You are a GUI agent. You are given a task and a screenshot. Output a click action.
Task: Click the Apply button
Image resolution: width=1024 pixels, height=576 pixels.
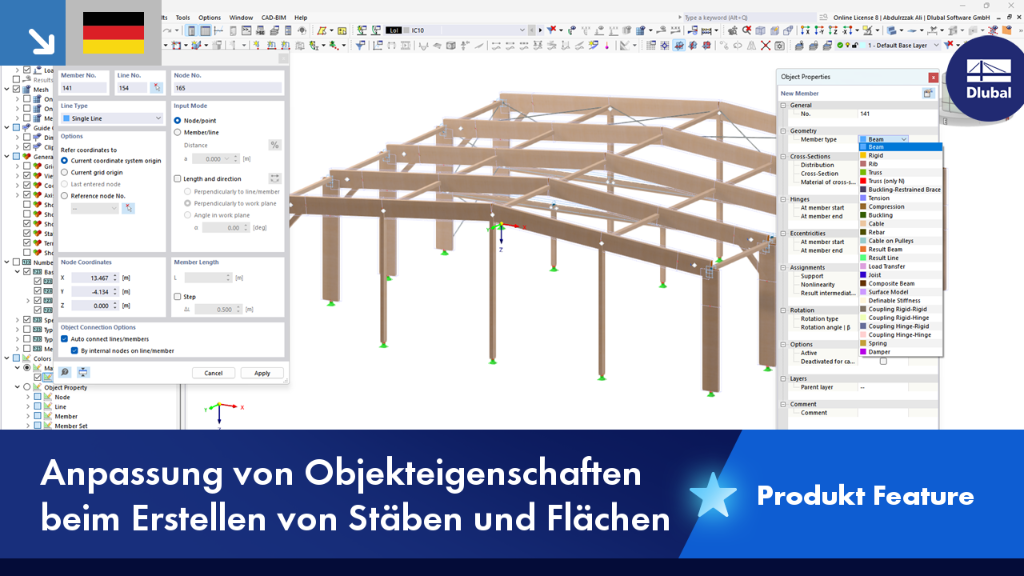[x=262, y=373]
